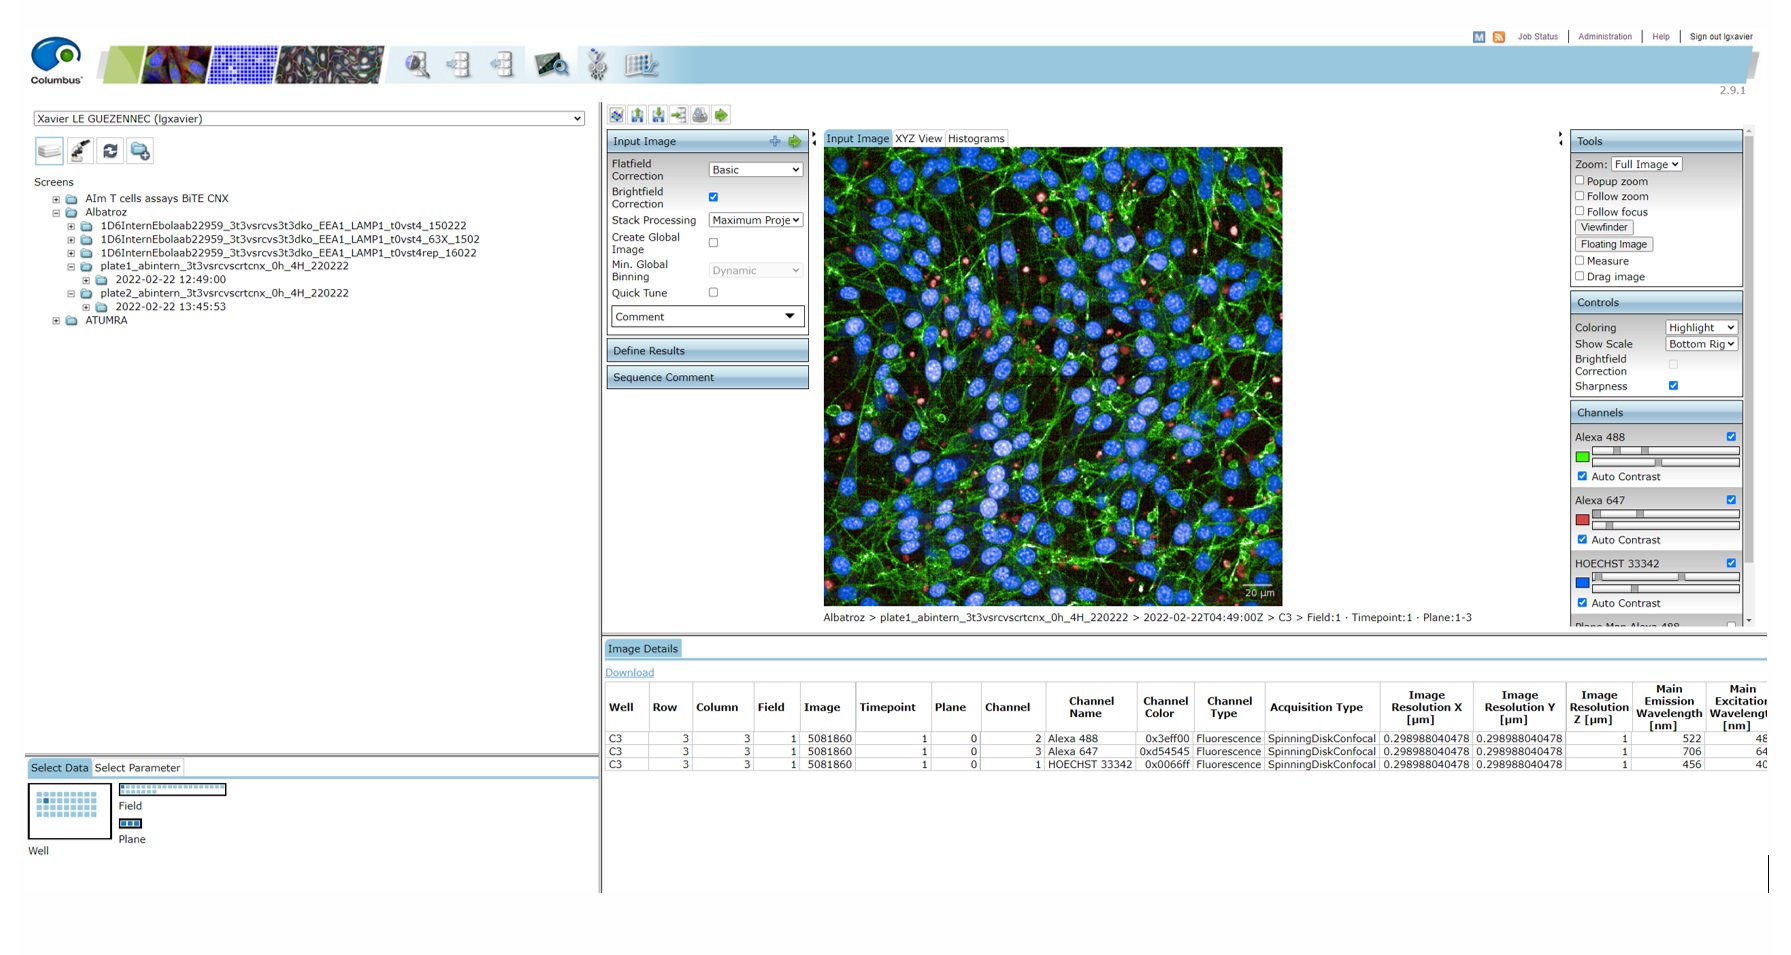Image resolution: width=1791 pixels, height=955 pixels.
Task: Enable Quick Tune checkbox
Action: click(x=713, y=293)
